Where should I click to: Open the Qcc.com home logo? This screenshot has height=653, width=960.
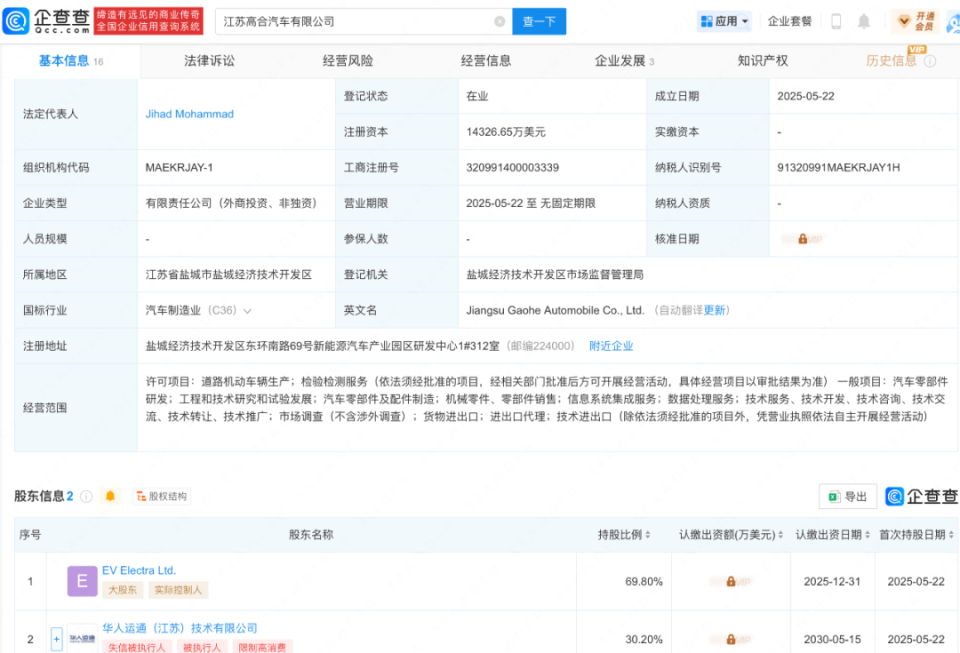[47, 21]
